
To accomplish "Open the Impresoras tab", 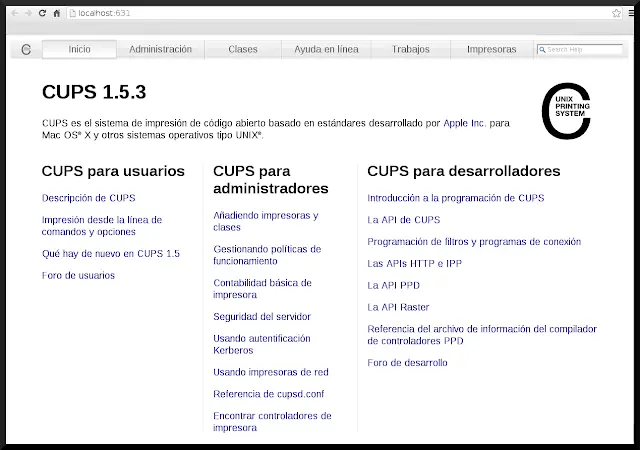I will click(491, 49).
